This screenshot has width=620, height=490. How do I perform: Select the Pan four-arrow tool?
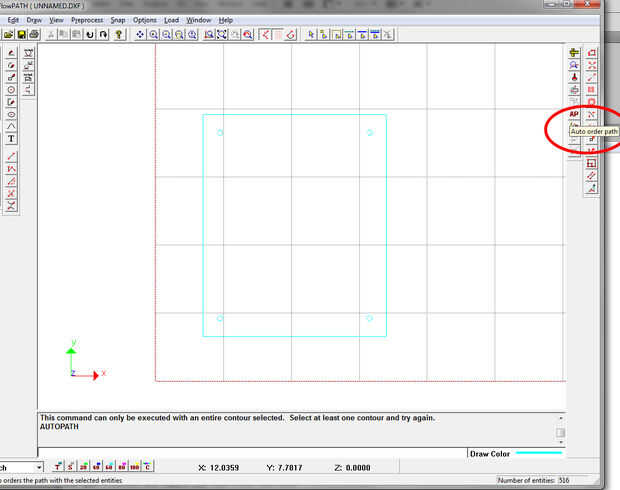[140, 35]
